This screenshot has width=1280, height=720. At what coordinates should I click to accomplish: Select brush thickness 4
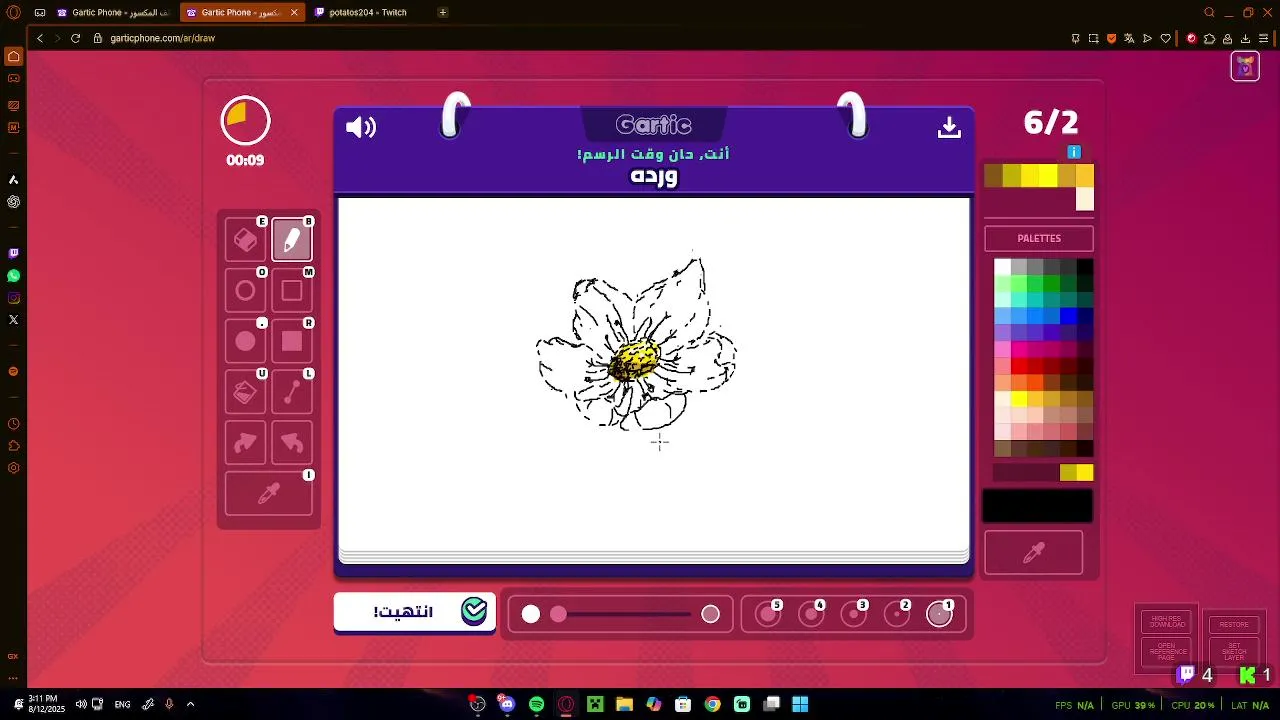tap(811, 614)
